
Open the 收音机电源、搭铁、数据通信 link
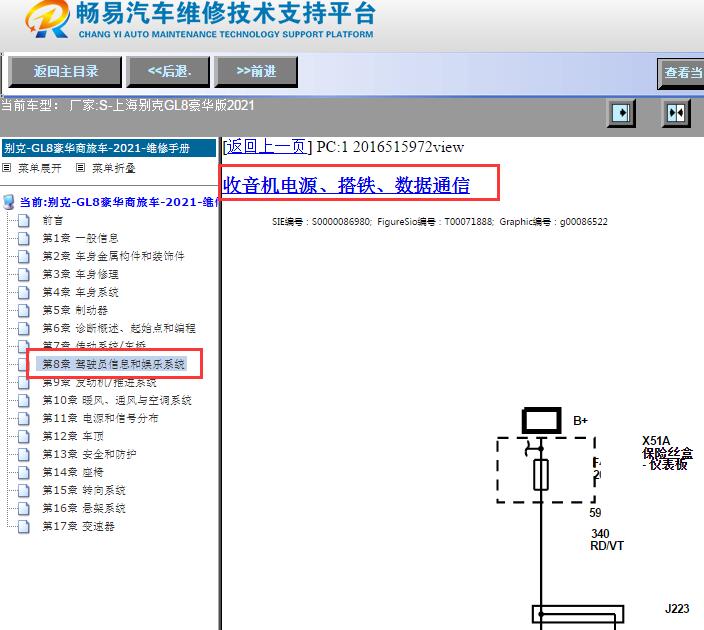tap(346, 185)
